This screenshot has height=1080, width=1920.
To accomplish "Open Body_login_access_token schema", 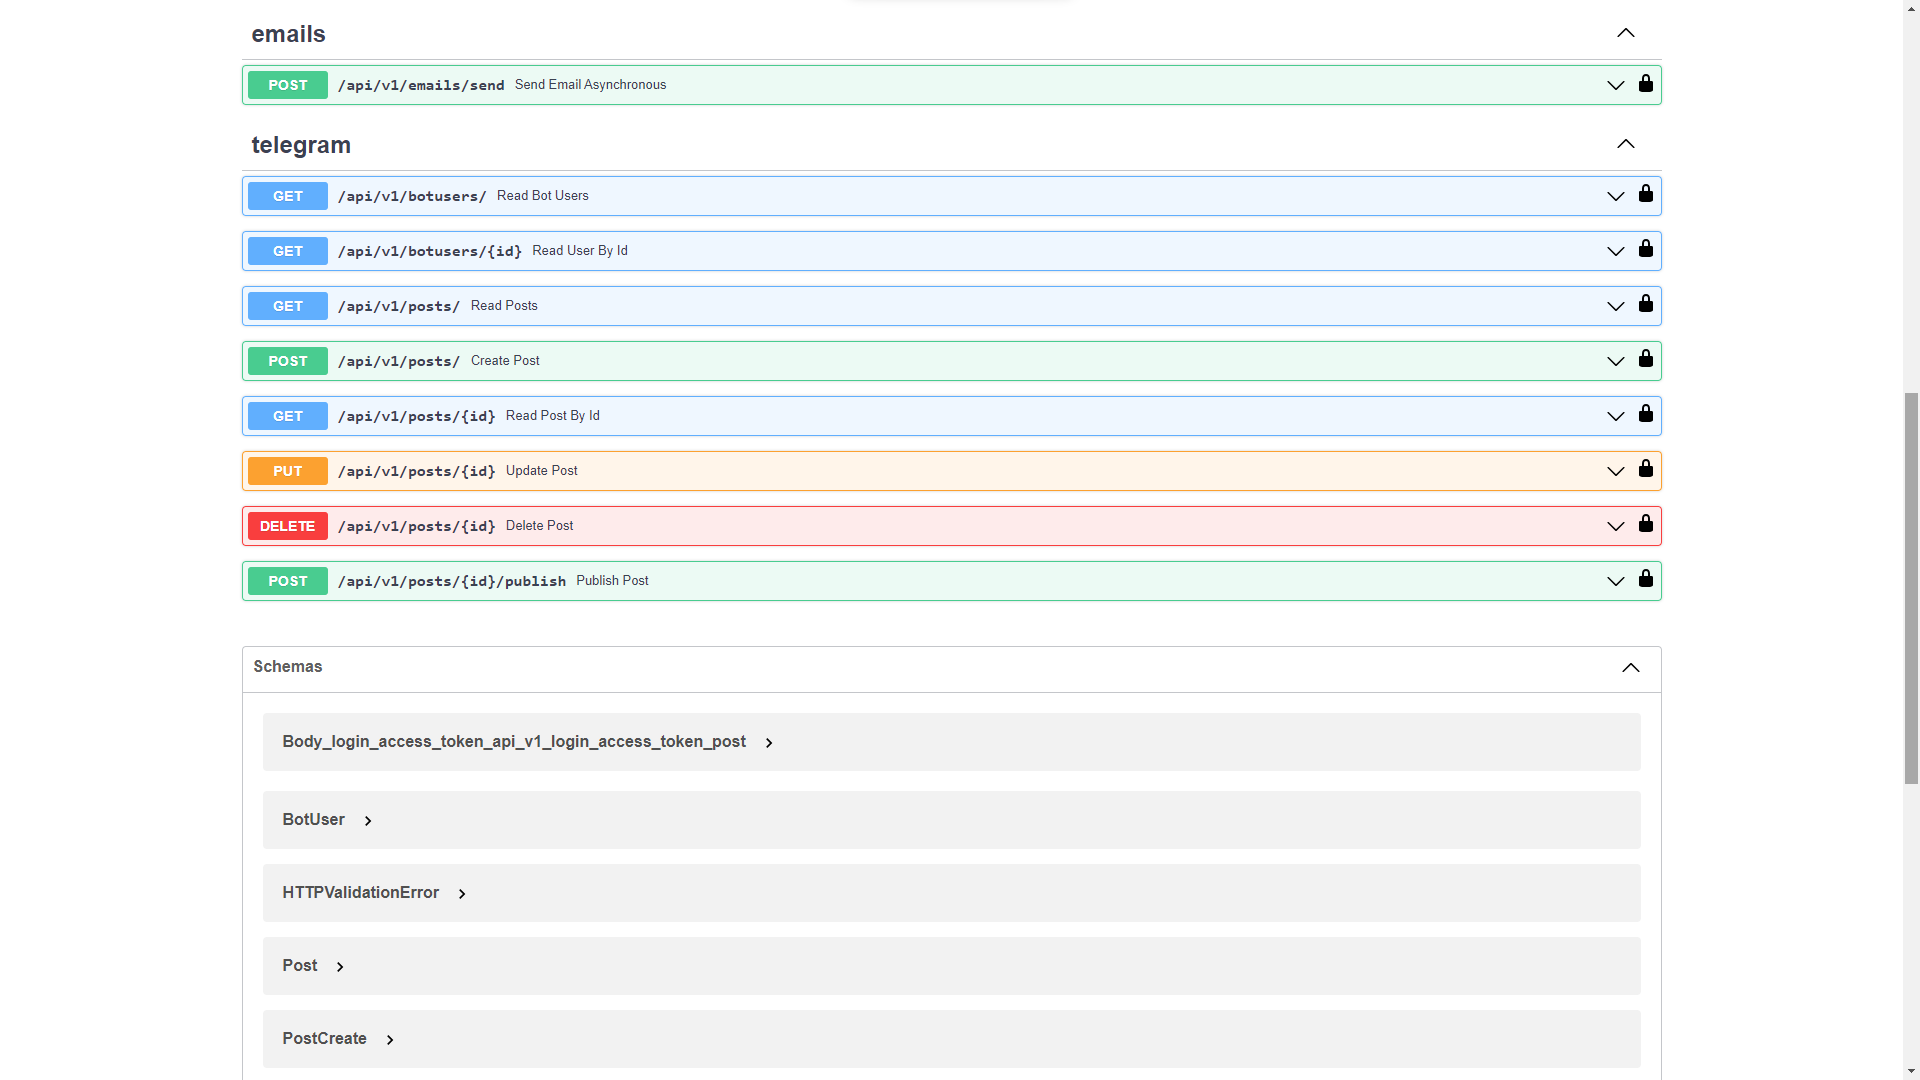I will 769,741.
